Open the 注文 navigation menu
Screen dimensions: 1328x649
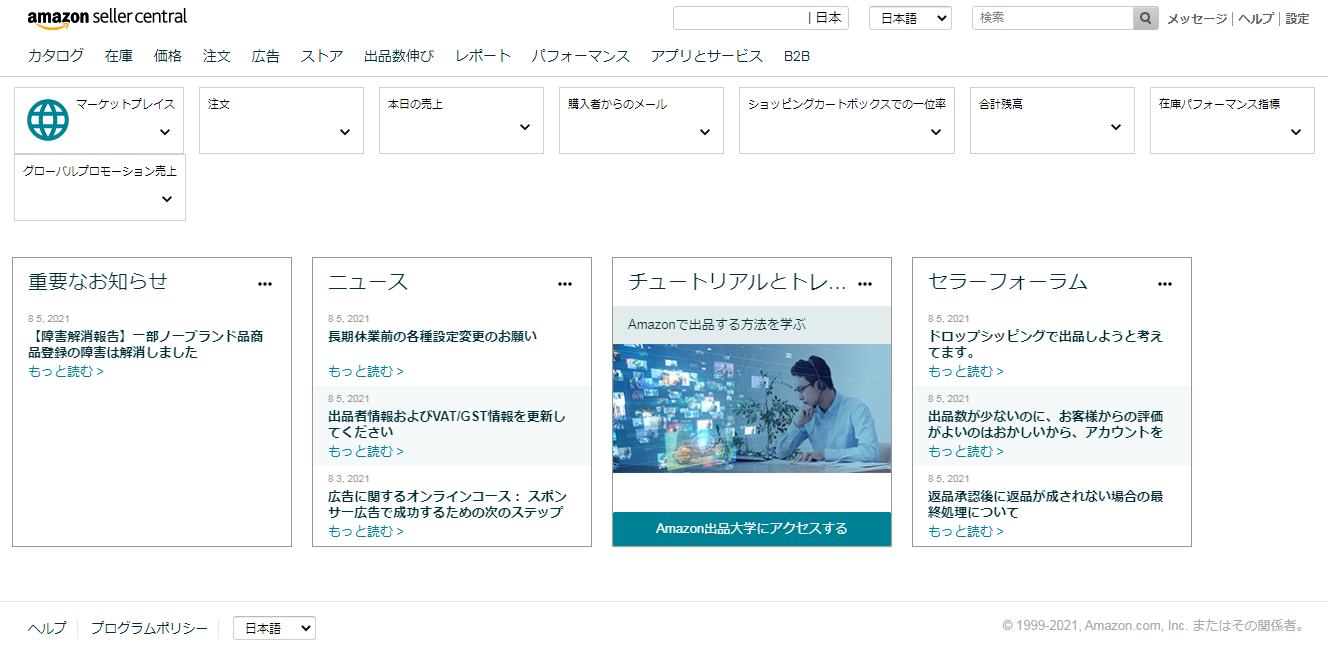click(217, 56)
